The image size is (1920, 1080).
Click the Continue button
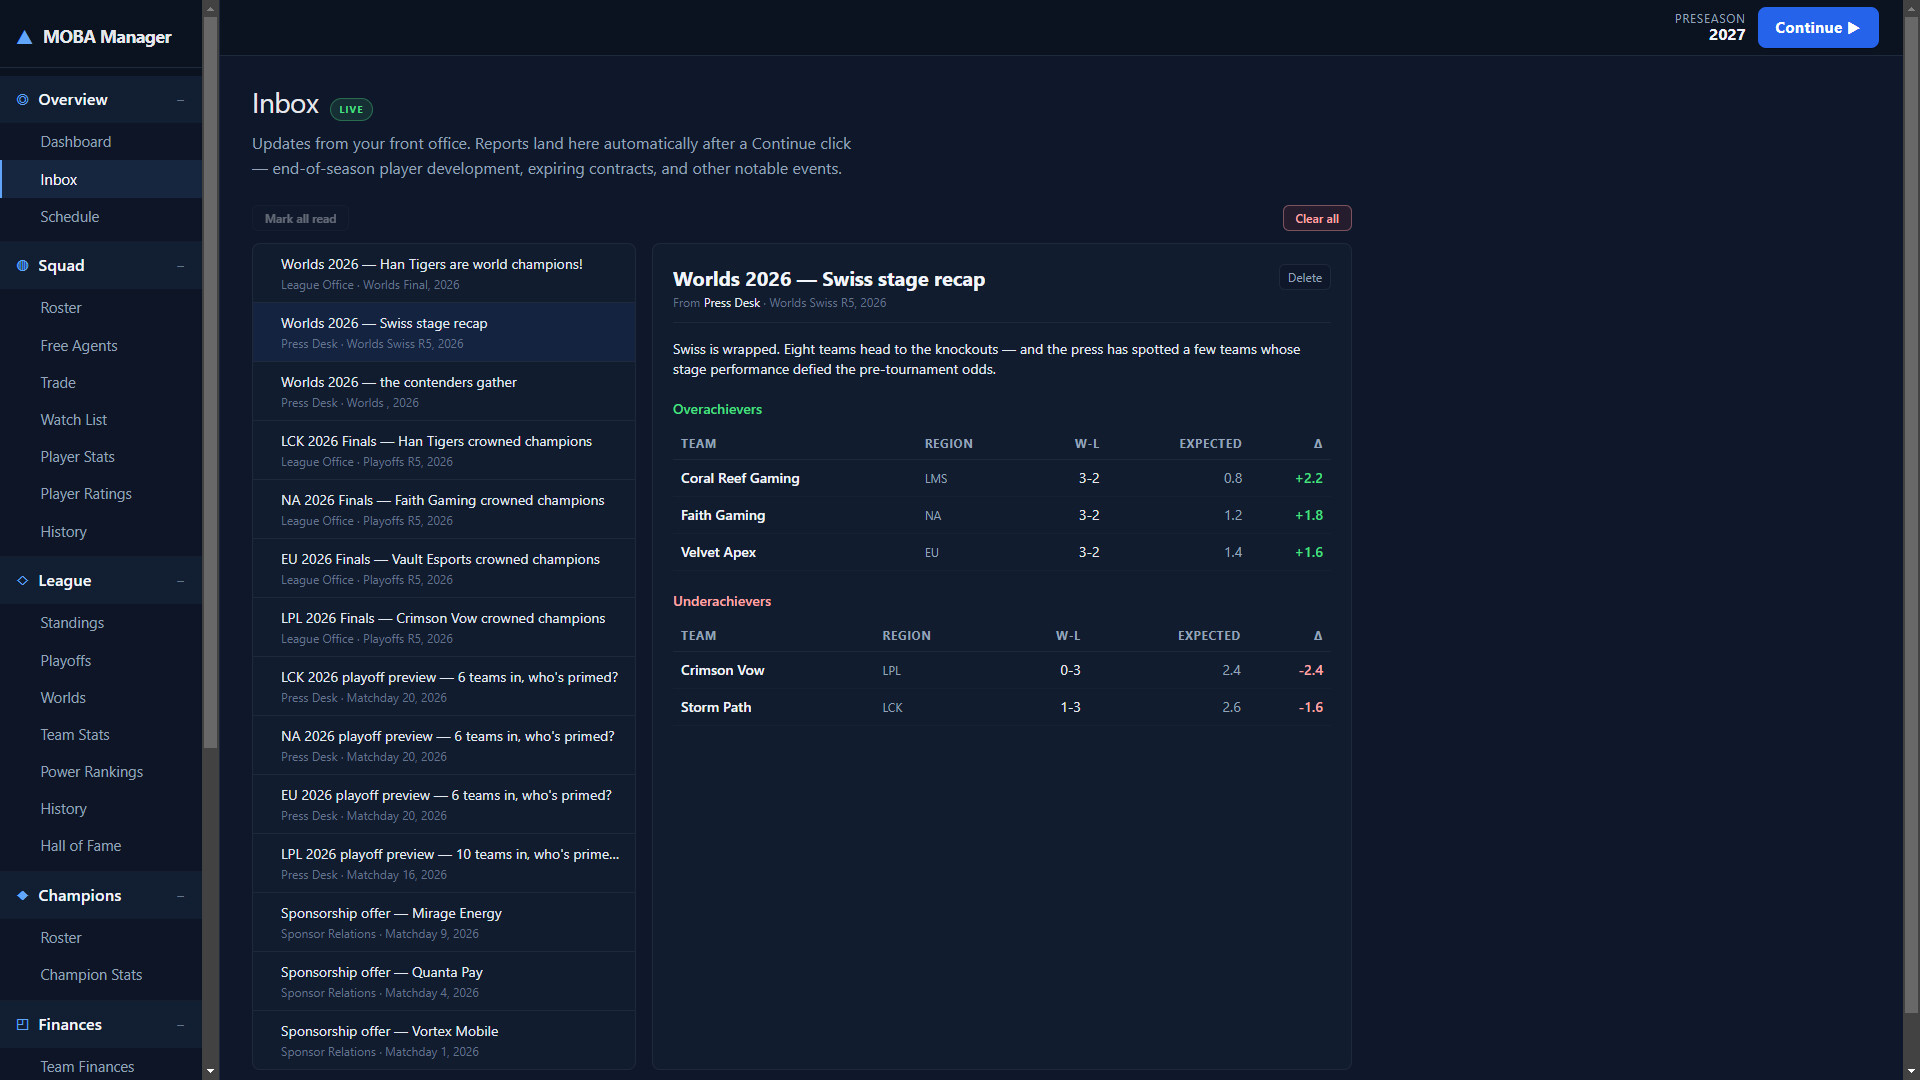point(1817,28)
